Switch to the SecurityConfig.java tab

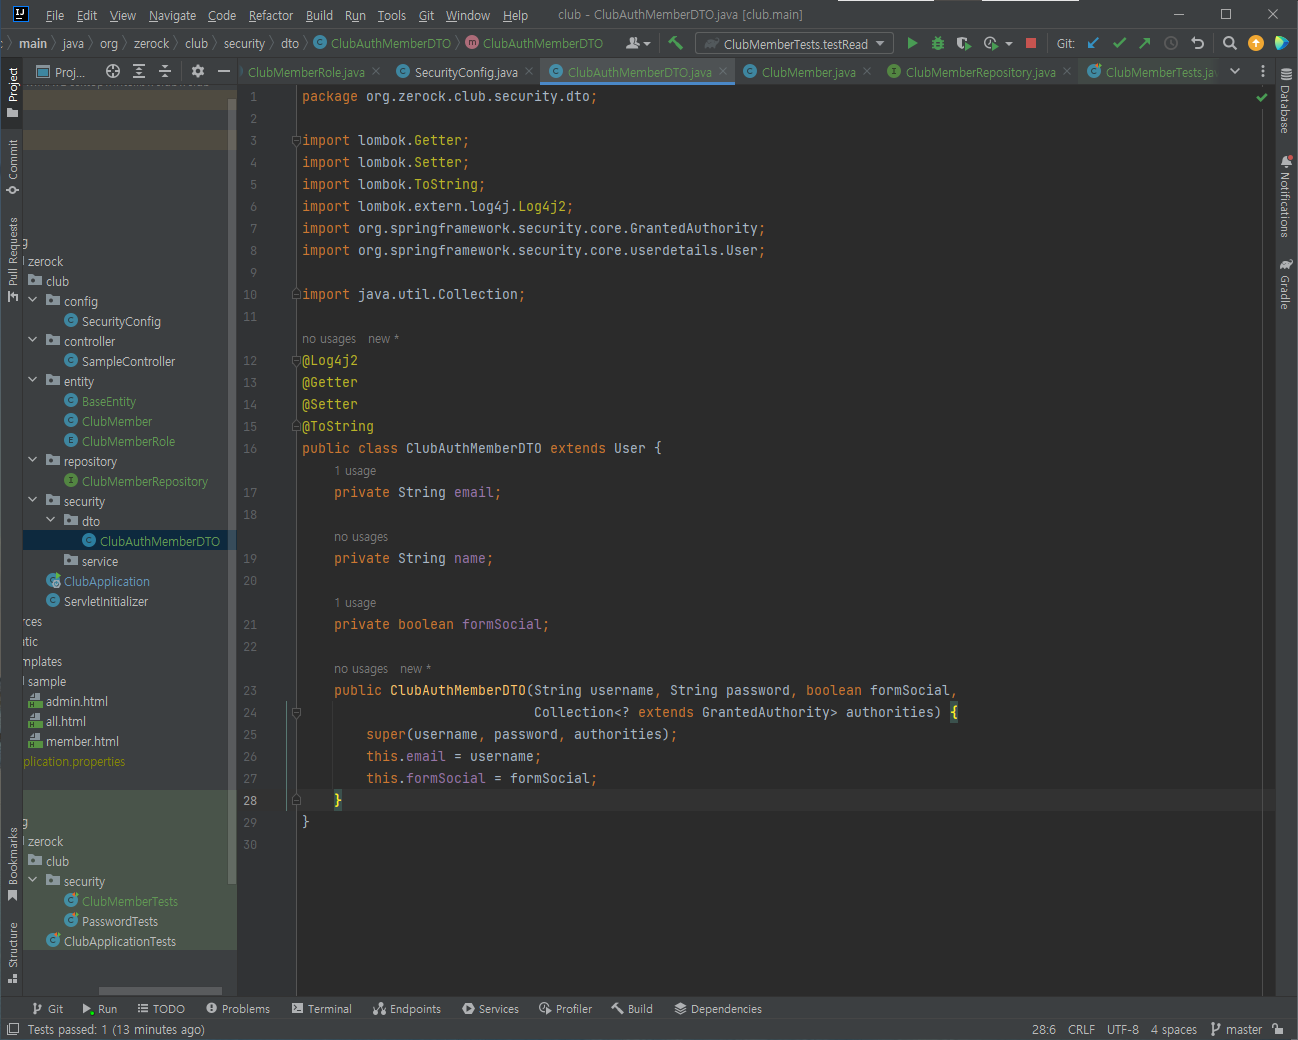465,72
